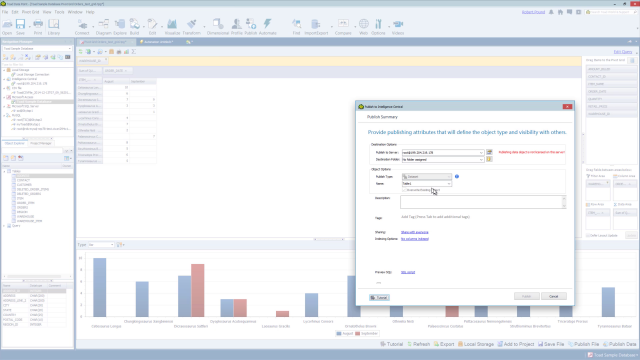640x360 pixels.
Task: Click the No columns indexed link
Action: coord(415,239)
